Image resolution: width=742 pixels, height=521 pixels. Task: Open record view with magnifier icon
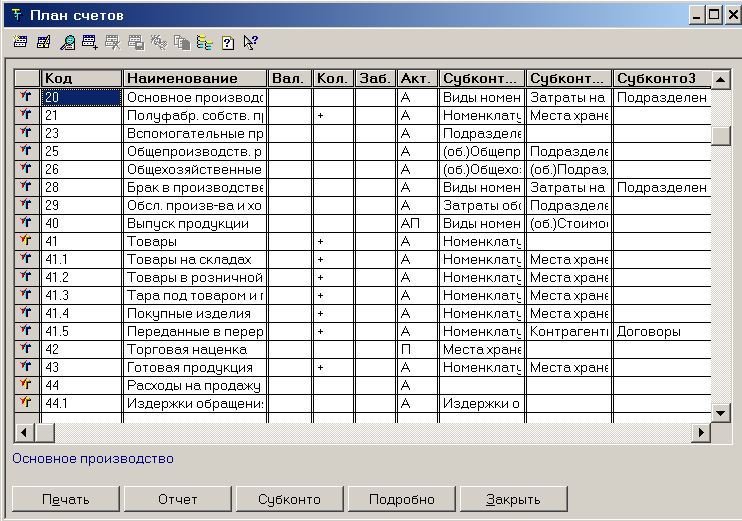[x=67, y=42]
